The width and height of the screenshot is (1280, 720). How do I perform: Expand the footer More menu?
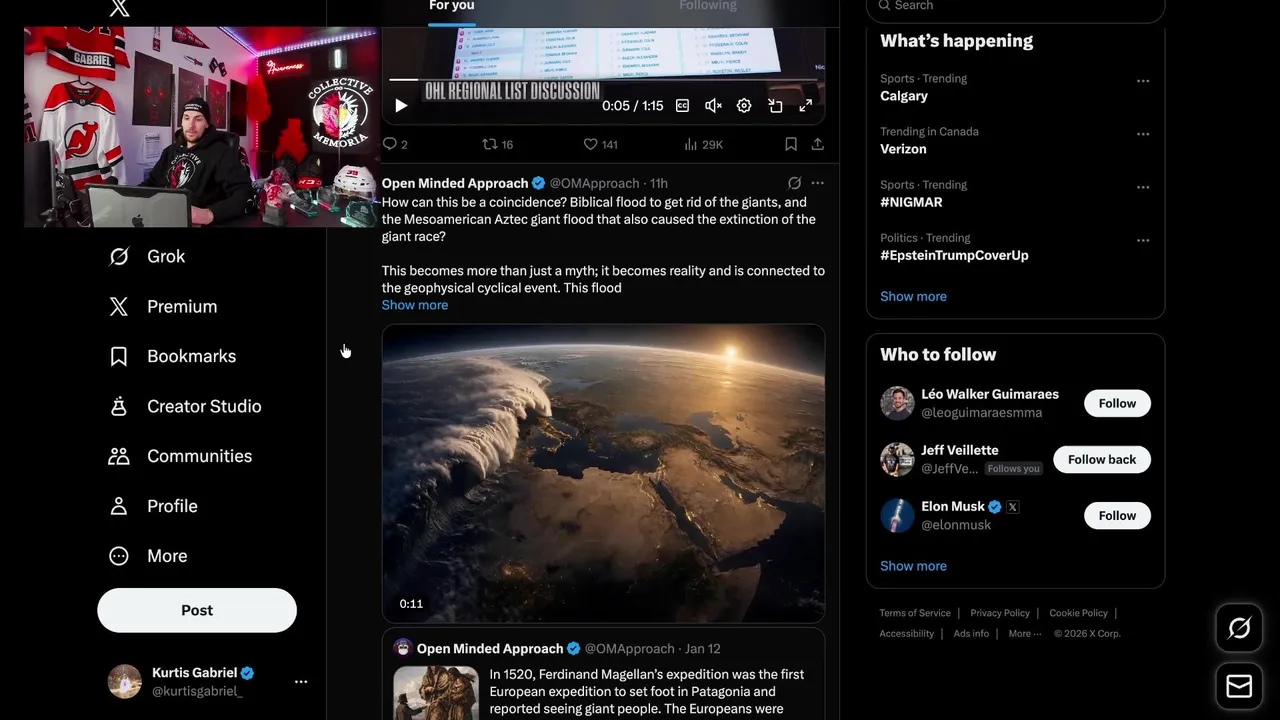[1025, 633]
